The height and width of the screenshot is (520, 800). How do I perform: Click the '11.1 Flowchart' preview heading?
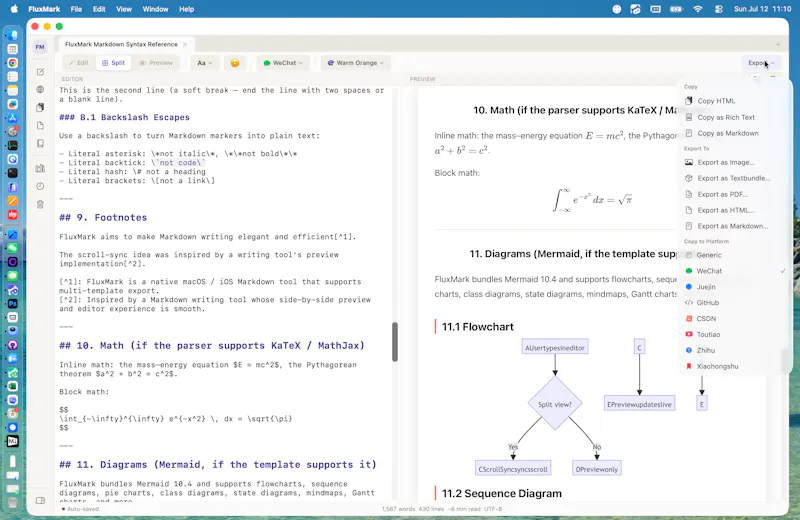(478, 327)
